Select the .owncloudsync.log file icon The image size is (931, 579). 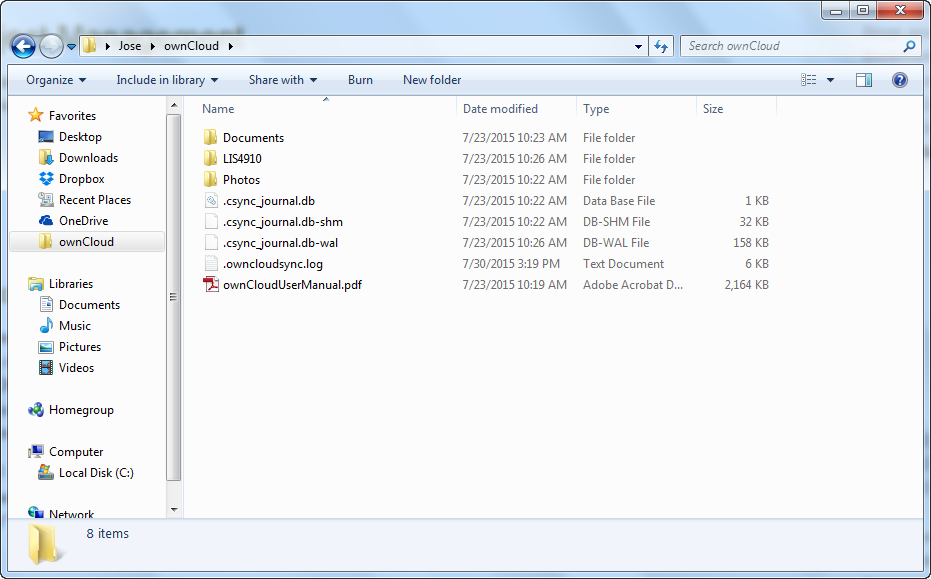[211, 264]
